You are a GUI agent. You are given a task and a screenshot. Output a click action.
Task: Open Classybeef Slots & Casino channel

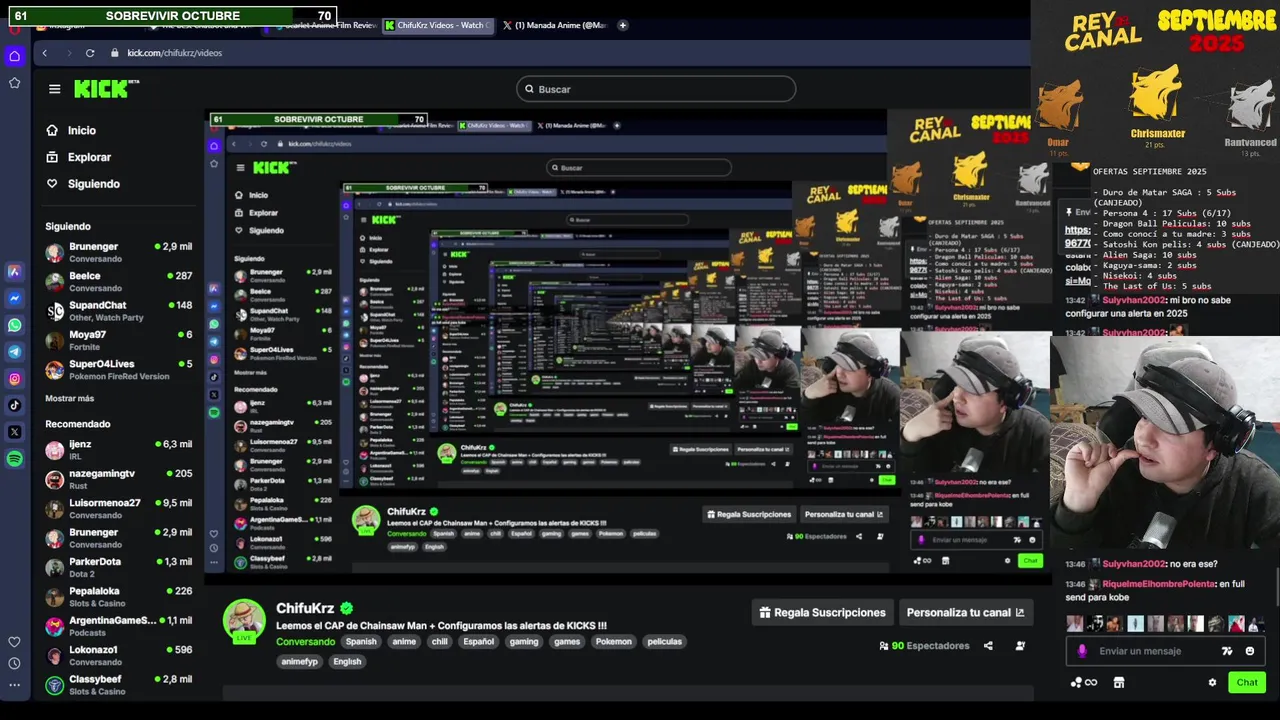click(118, 685)
